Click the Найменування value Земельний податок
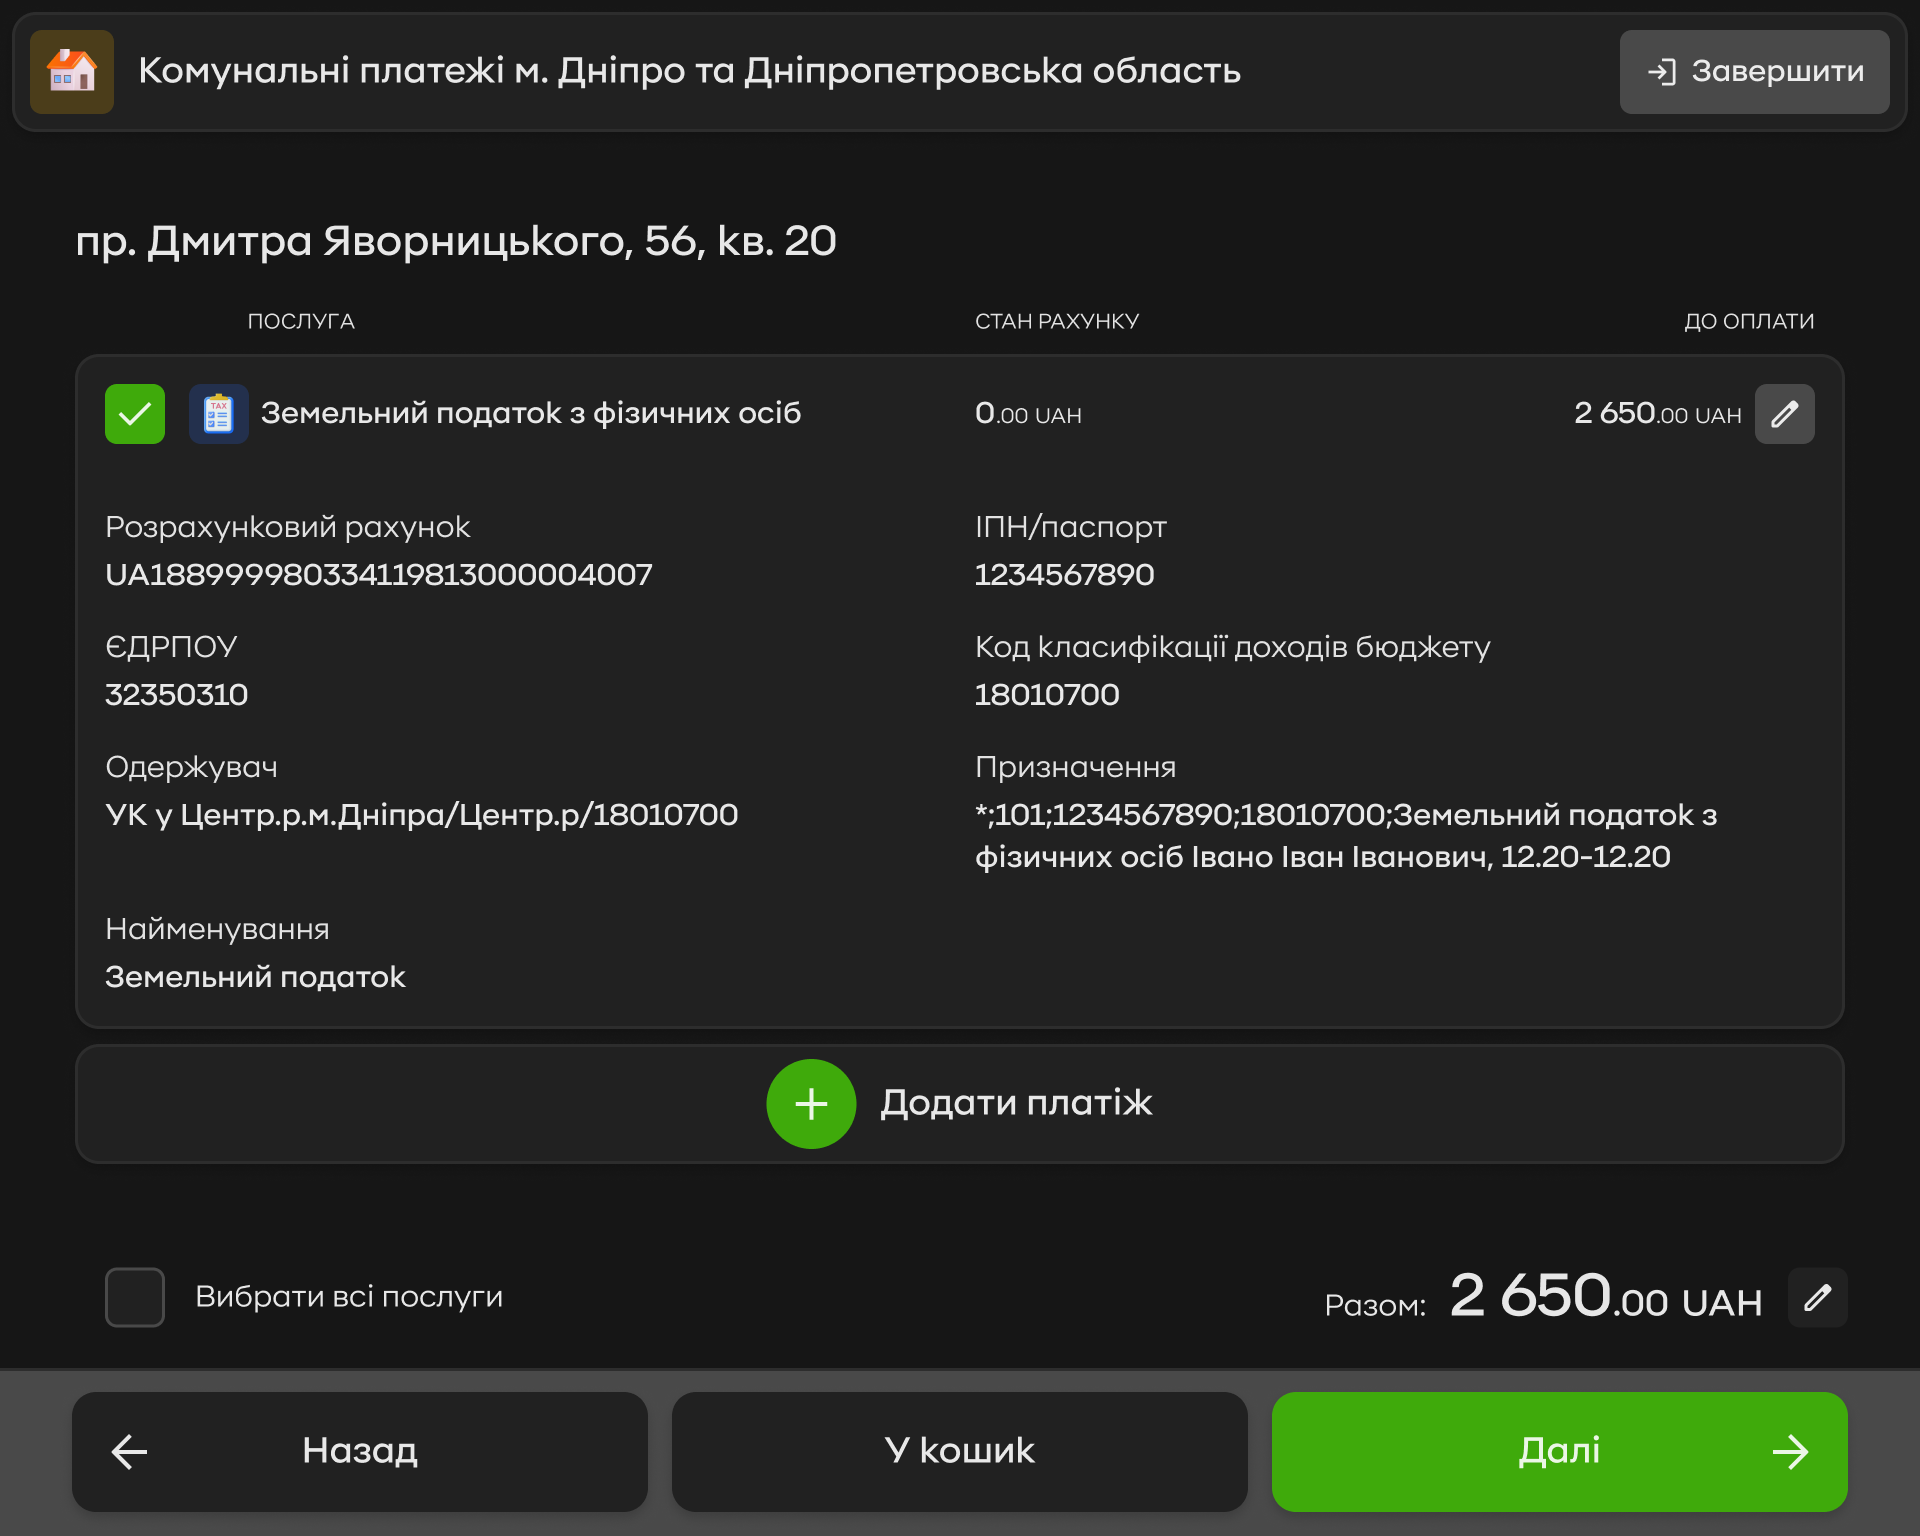The width and height of the screenshot is (1920, 1536). click(255, 977)
